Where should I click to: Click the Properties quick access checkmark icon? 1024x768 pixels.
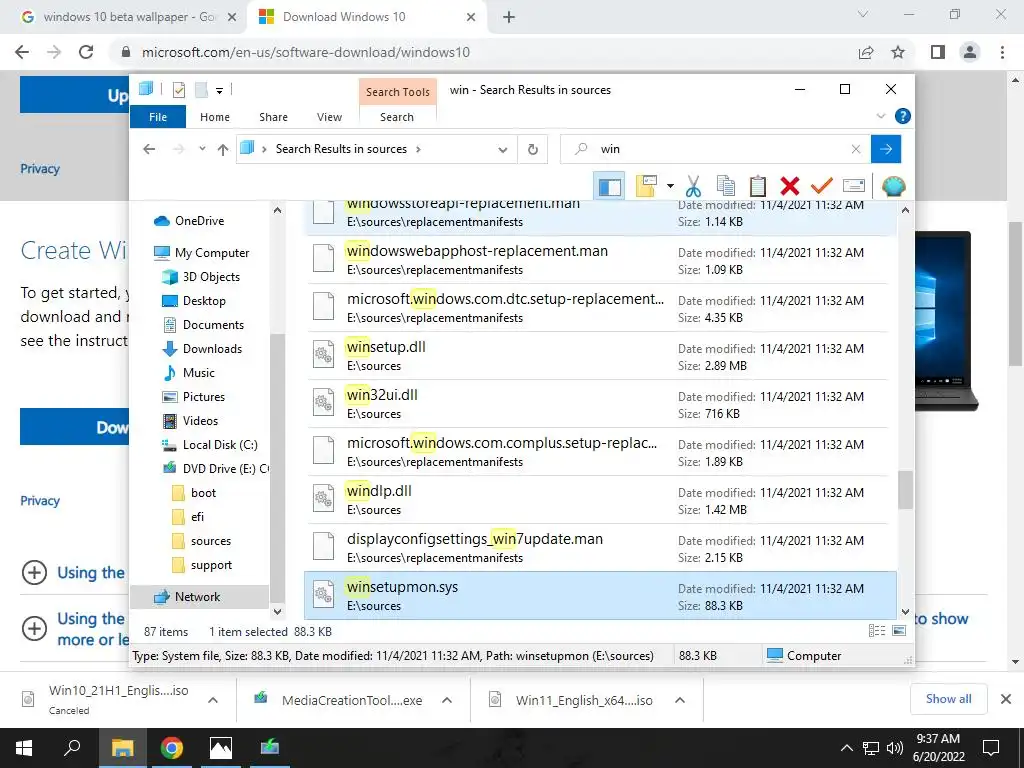coord(178,90)
